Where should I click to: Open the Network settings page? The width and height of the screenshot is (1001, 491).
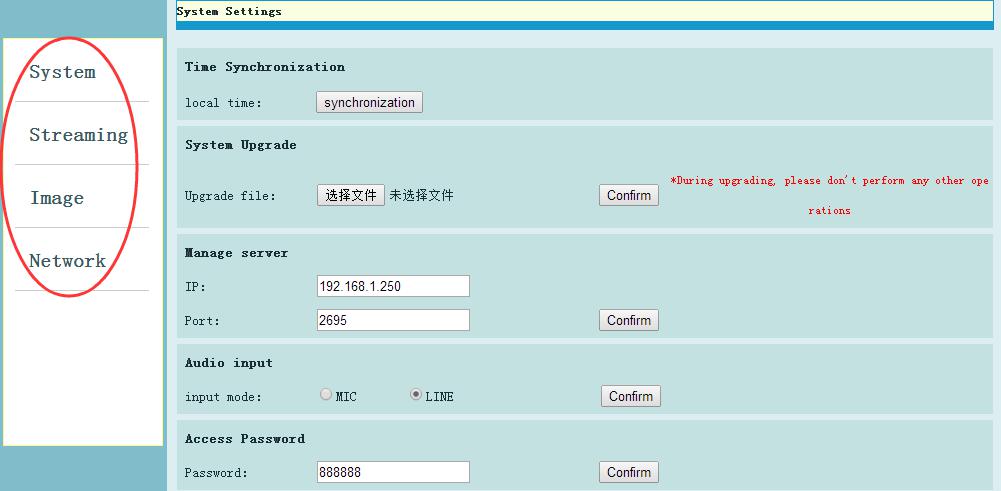click(67, 261)
